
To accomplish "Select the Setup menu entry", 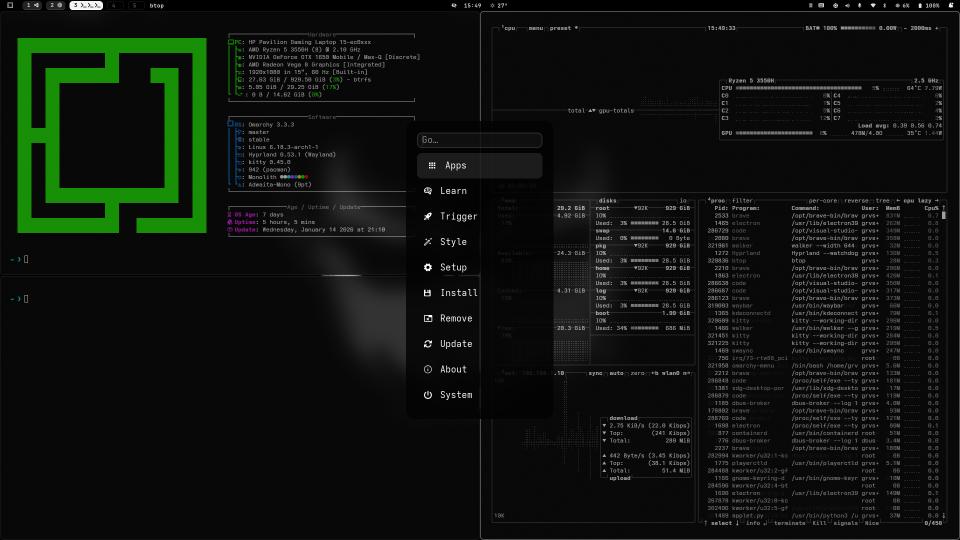I will (479, 268).
